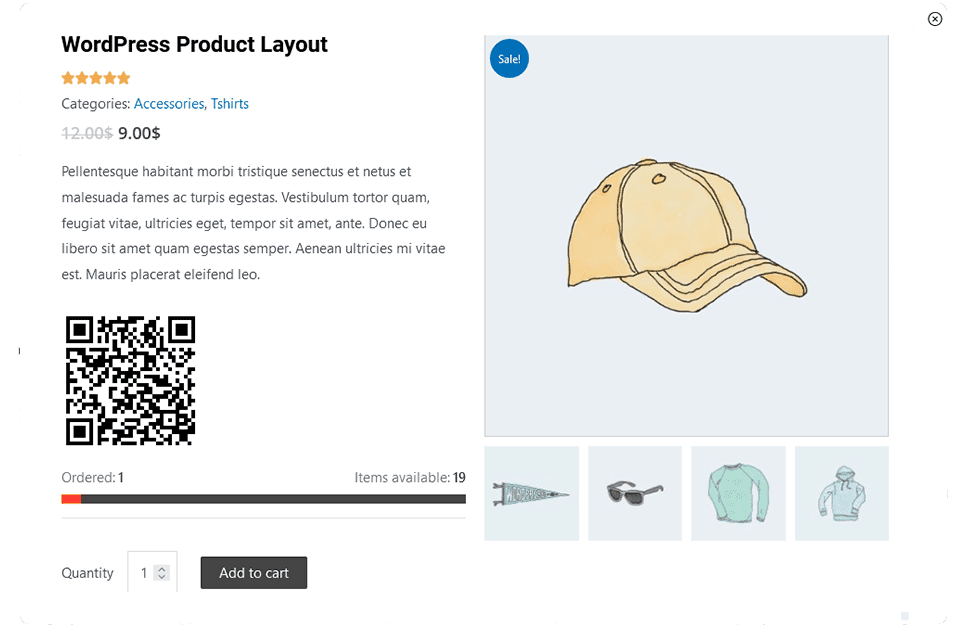This screenshot has height=627, width=968.
Task: Click the main cap product image
Action: (x=686, y=236)
